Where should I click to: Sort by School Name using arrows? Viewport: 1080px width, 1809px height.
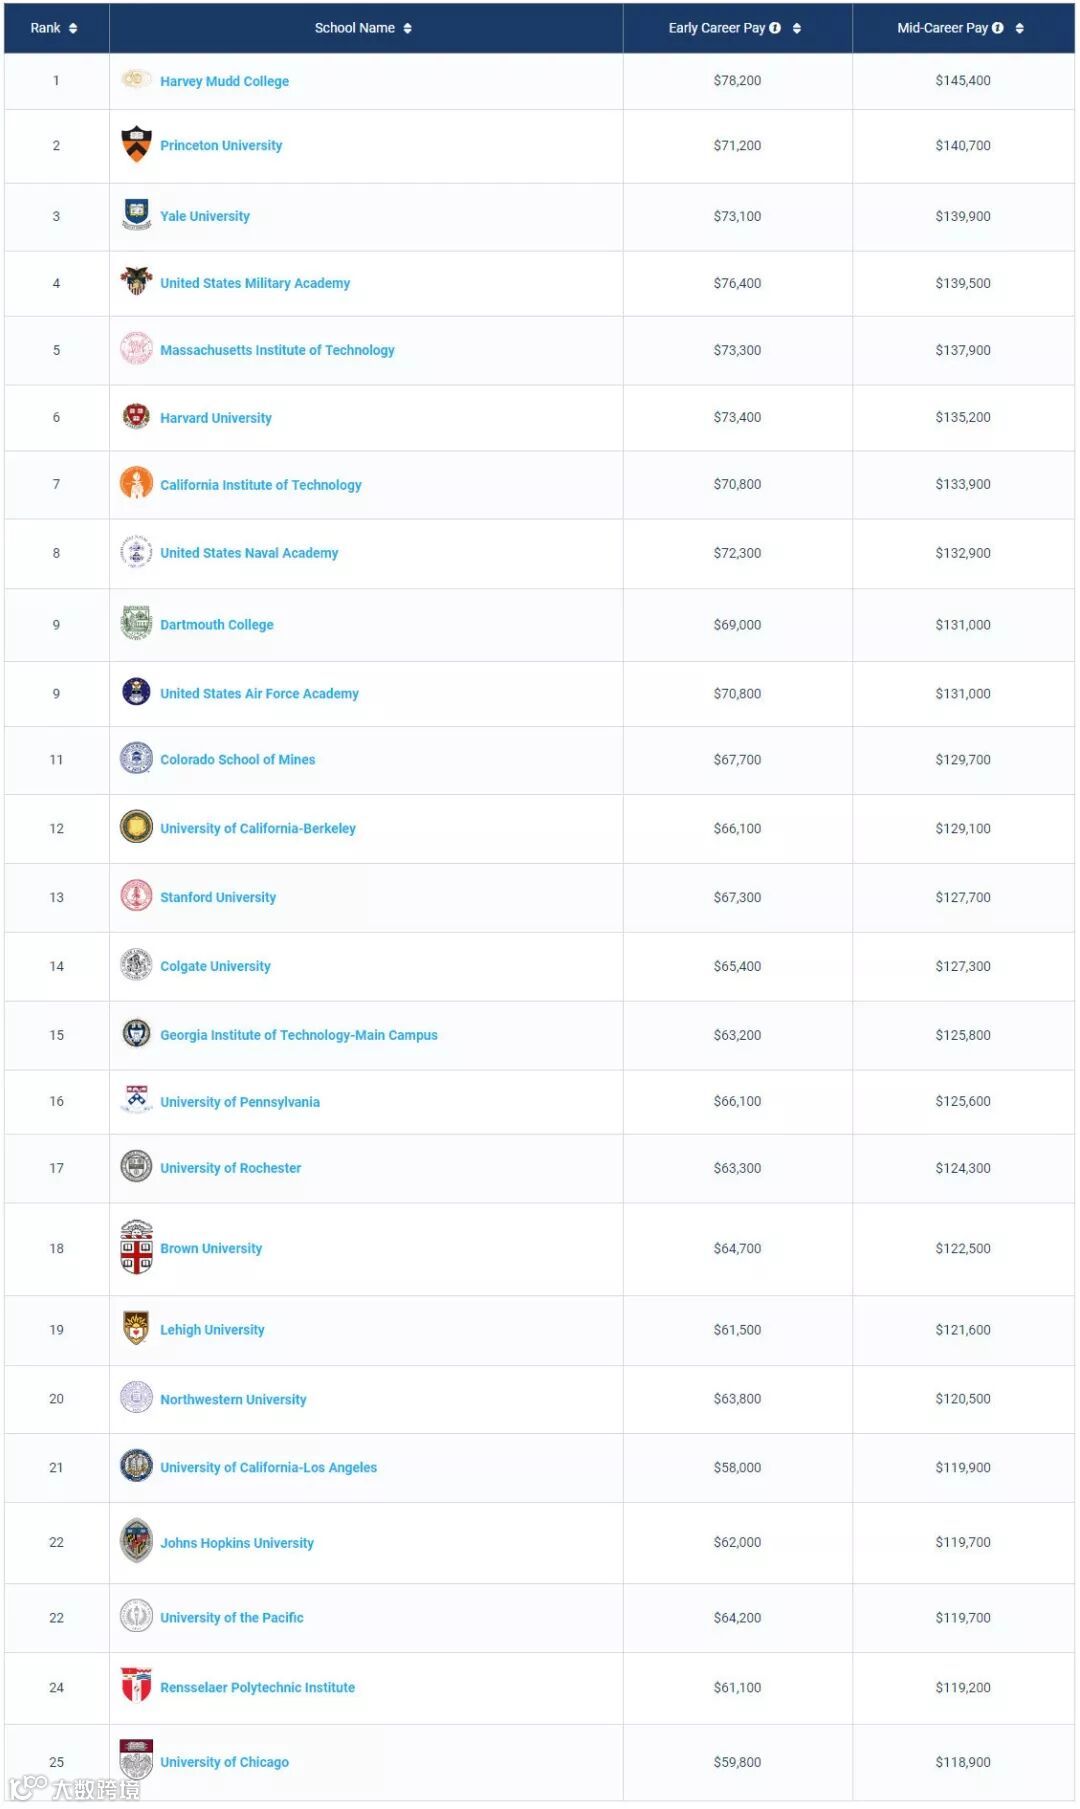(x=408, y=28)
